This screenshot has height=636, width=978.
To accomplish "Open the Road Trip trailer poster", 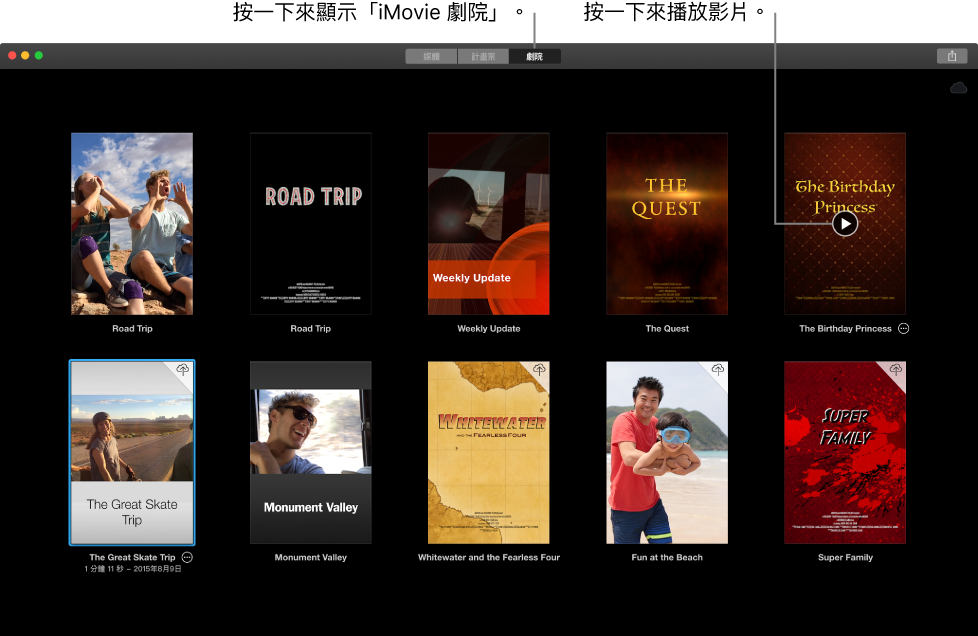I will (x=310, y=223).
